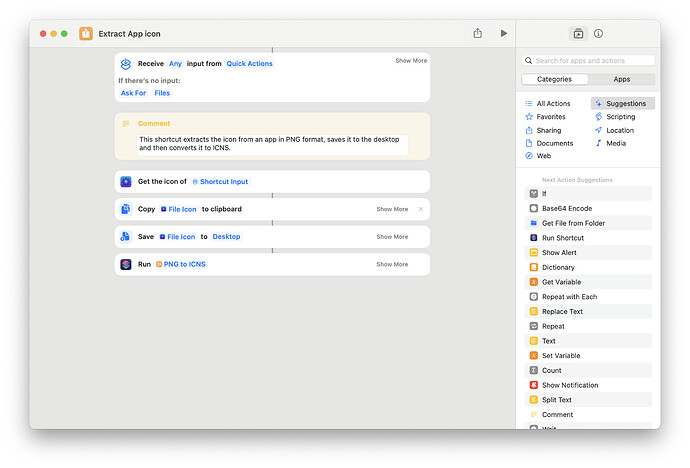690x468 pixels.
Task: Select the Show Alert suggestion icon
Action: pos(533,252)
